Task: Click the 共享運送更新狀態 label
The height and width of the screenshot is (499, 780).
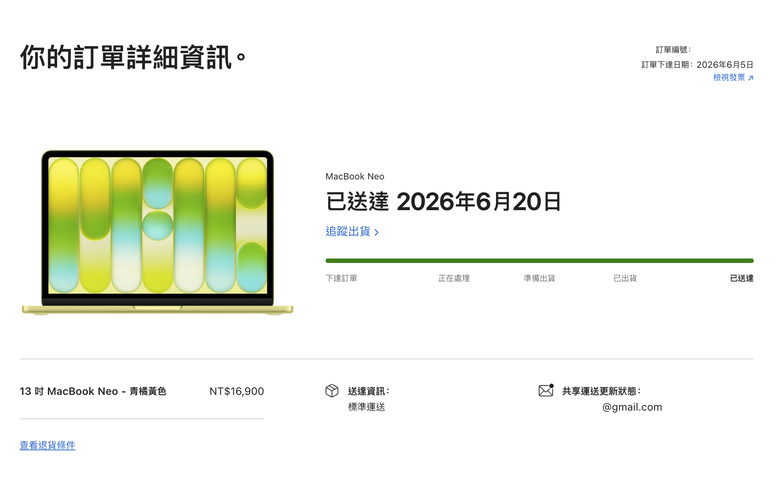Action: [601, 391]
